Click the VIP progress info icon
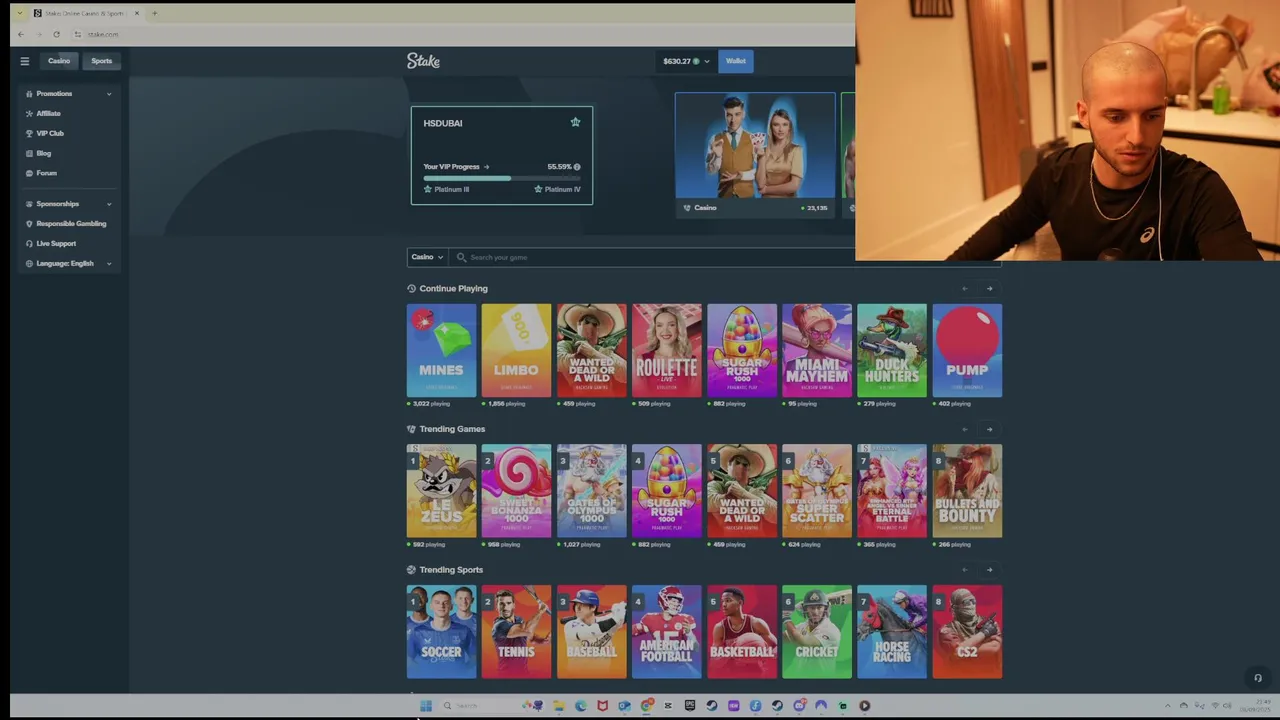Screen dimensions: 1280x720 (x=577, y=167)
